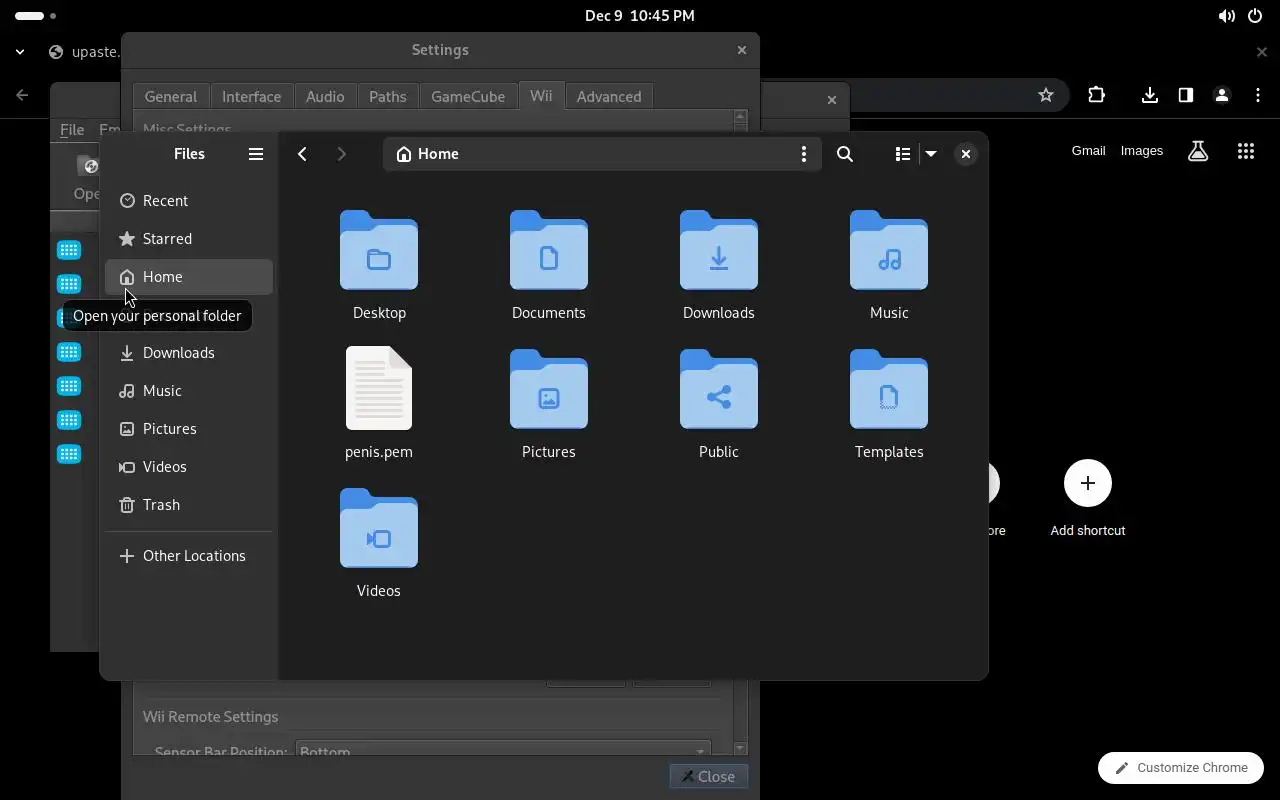Toggle Chrome side panel
The height and width of the screenshot is (800, 1280).
click(x=1186, y=95)
